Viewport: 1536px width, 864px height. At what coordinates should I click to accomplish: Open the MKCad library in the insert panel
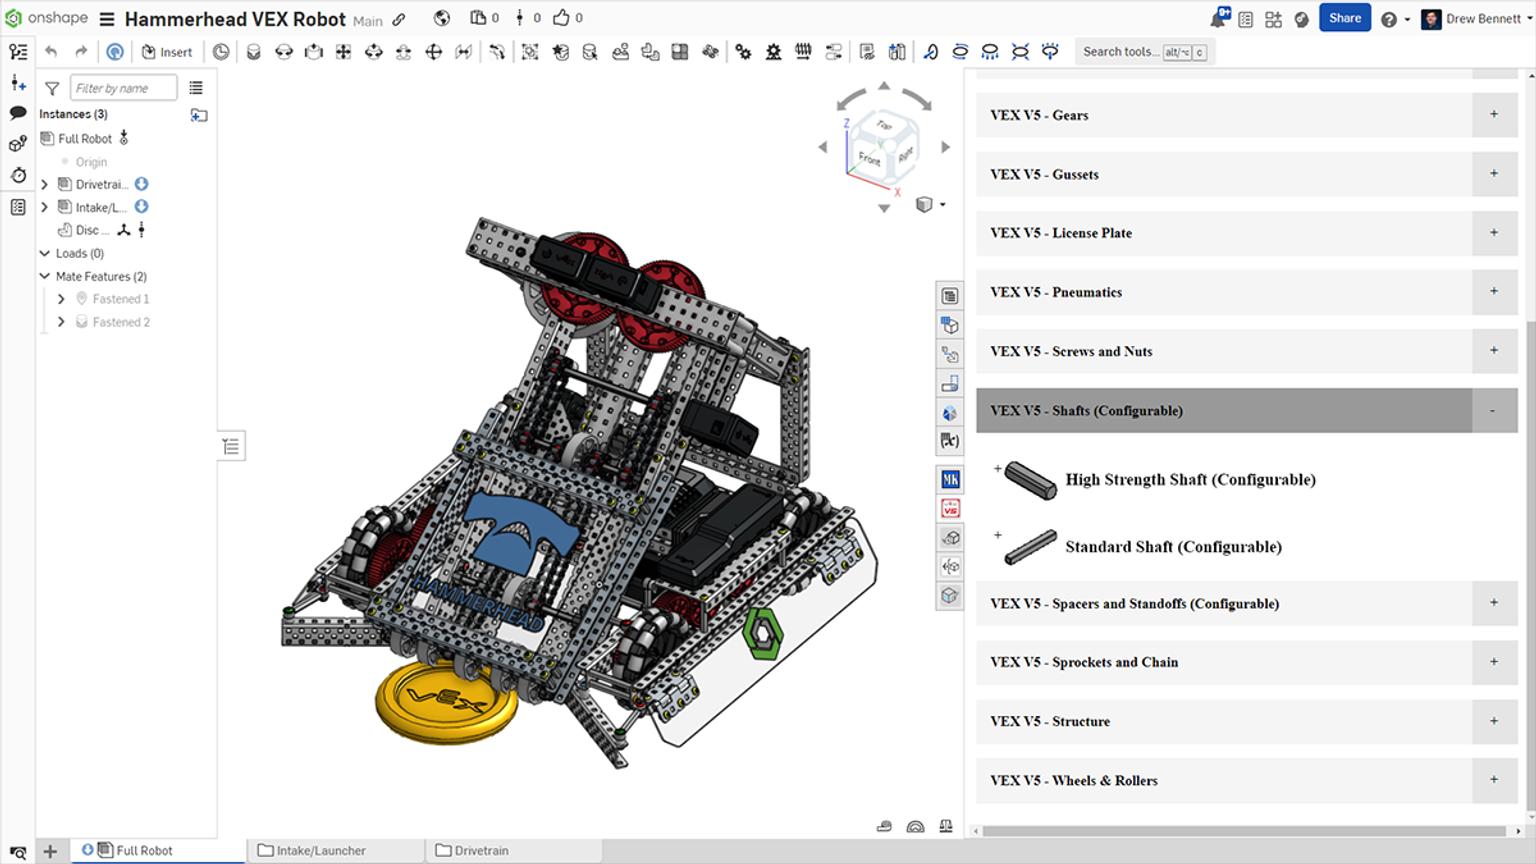pyautogui.click(x=949, y=479)
